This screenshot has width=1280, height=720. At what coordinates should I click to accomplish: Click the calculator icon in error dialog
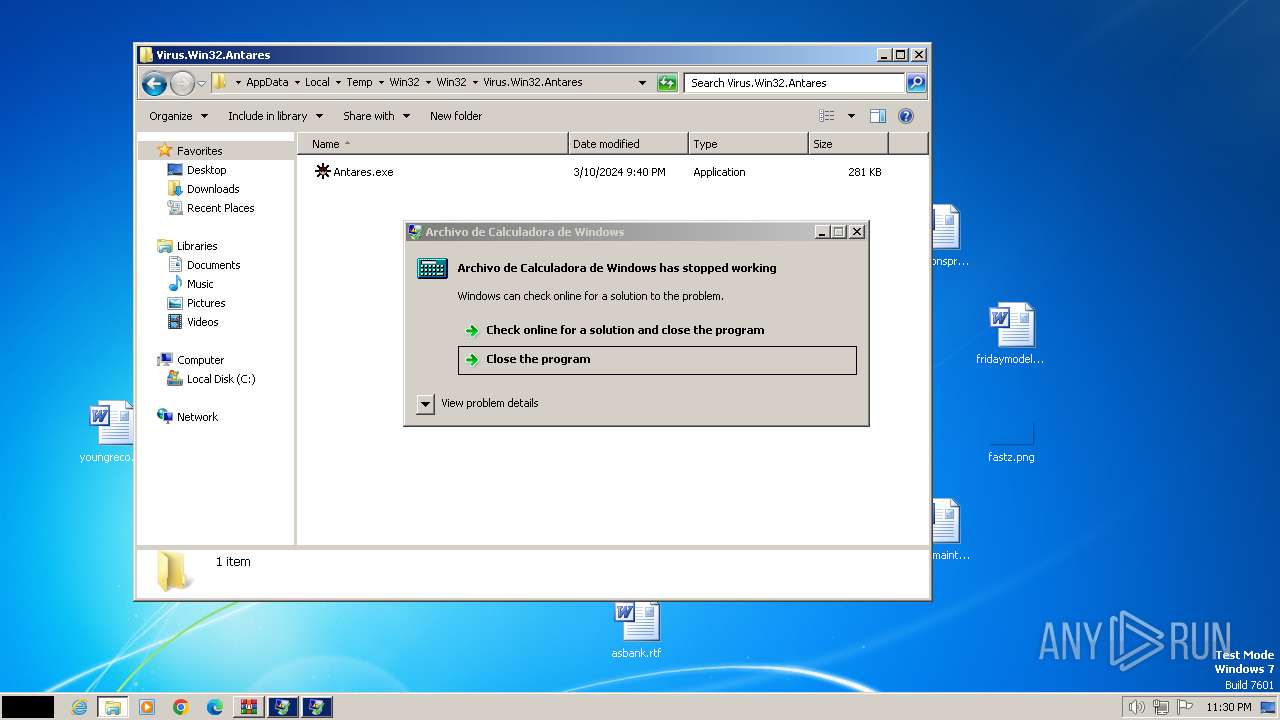432,268
